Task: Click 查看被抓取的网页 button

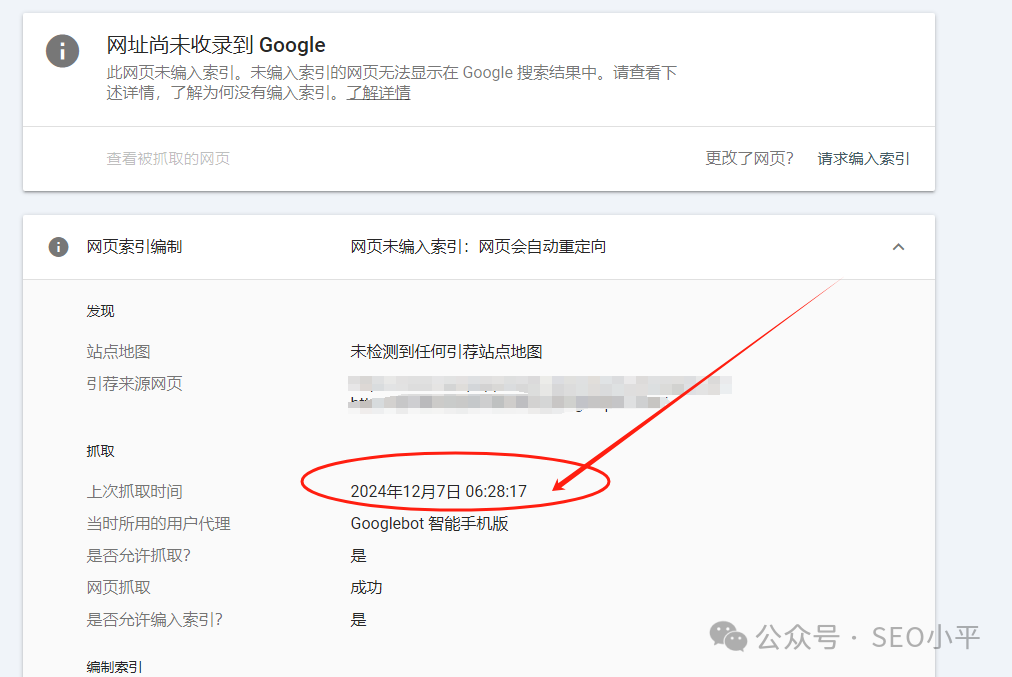Action: click(168, 159)
